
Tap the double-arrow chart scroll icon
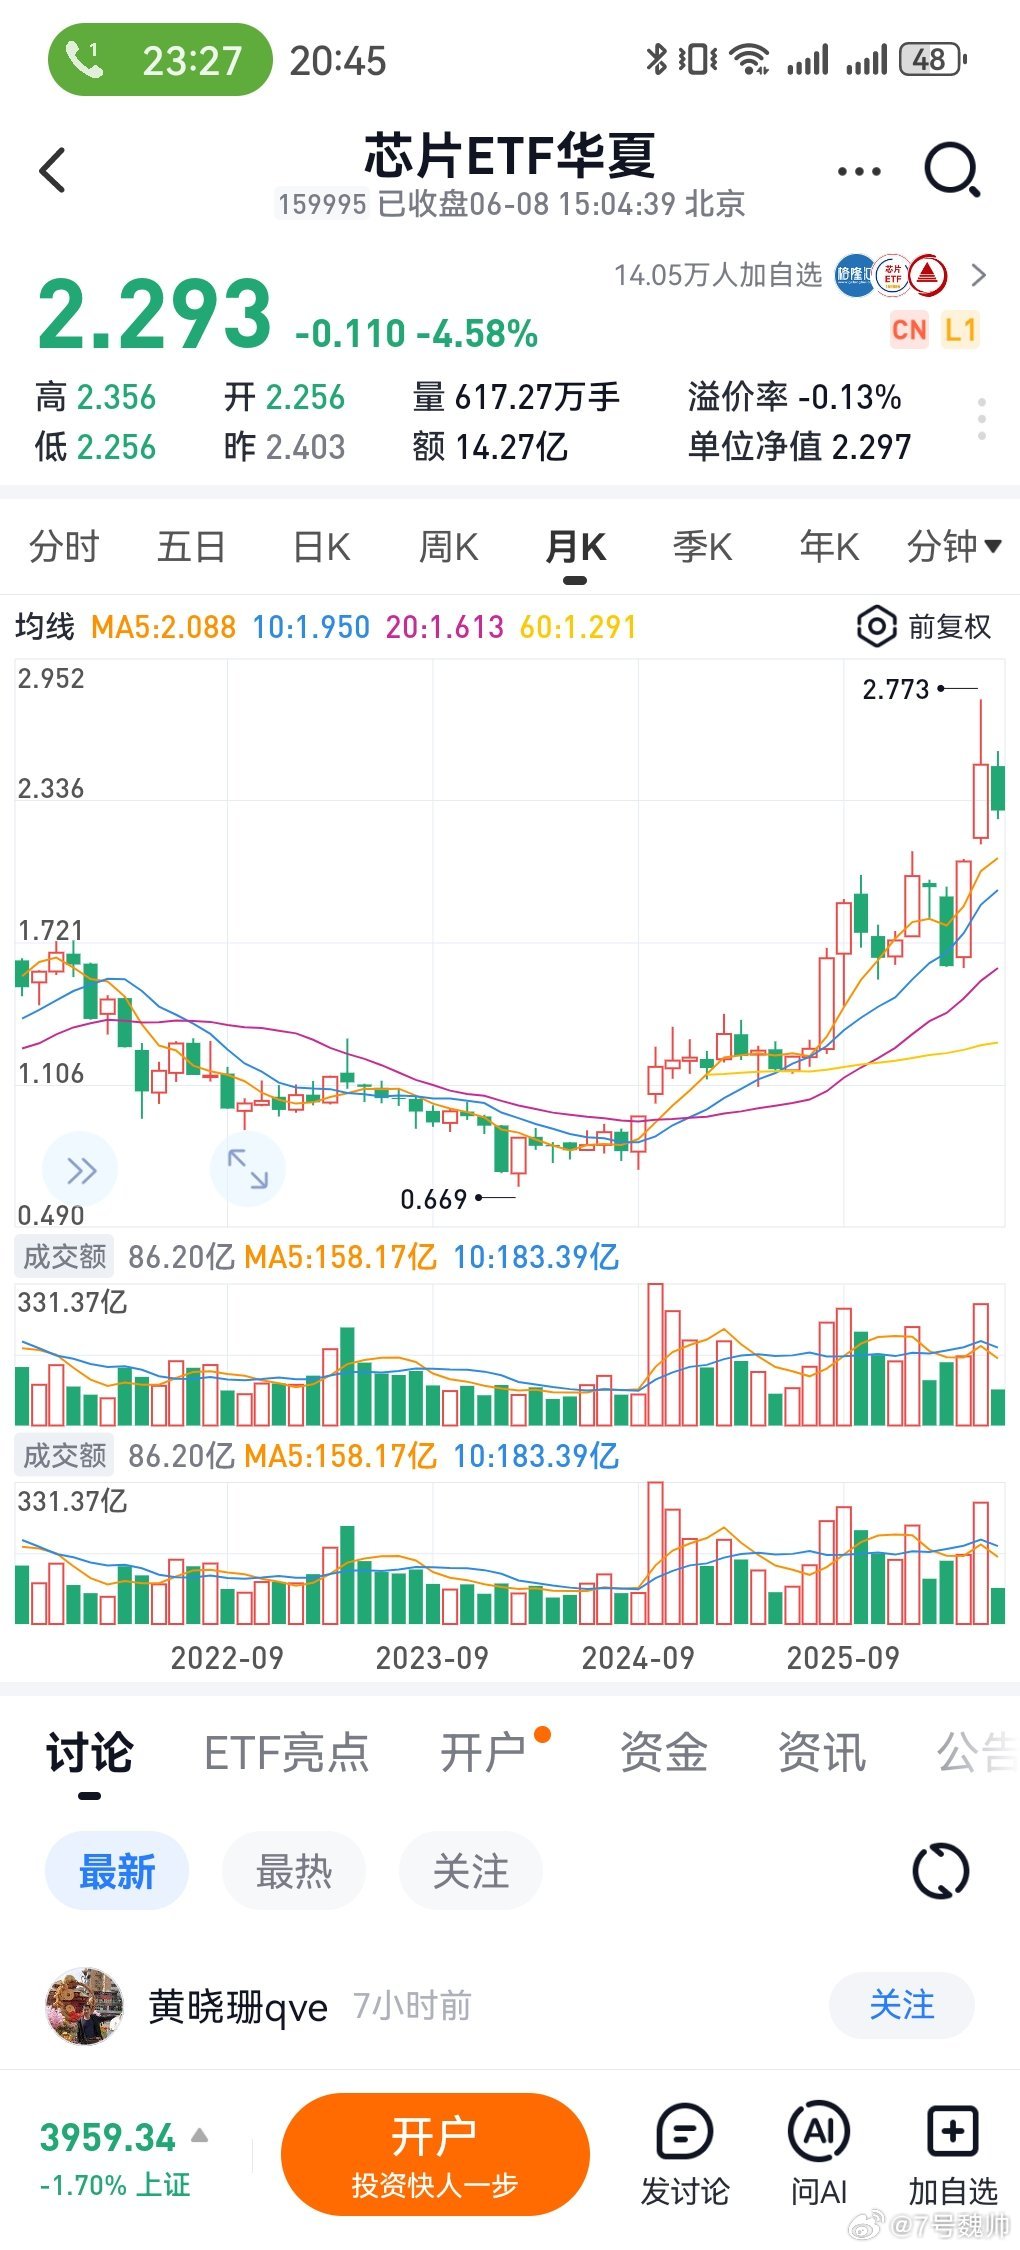tap(80, 1170)
